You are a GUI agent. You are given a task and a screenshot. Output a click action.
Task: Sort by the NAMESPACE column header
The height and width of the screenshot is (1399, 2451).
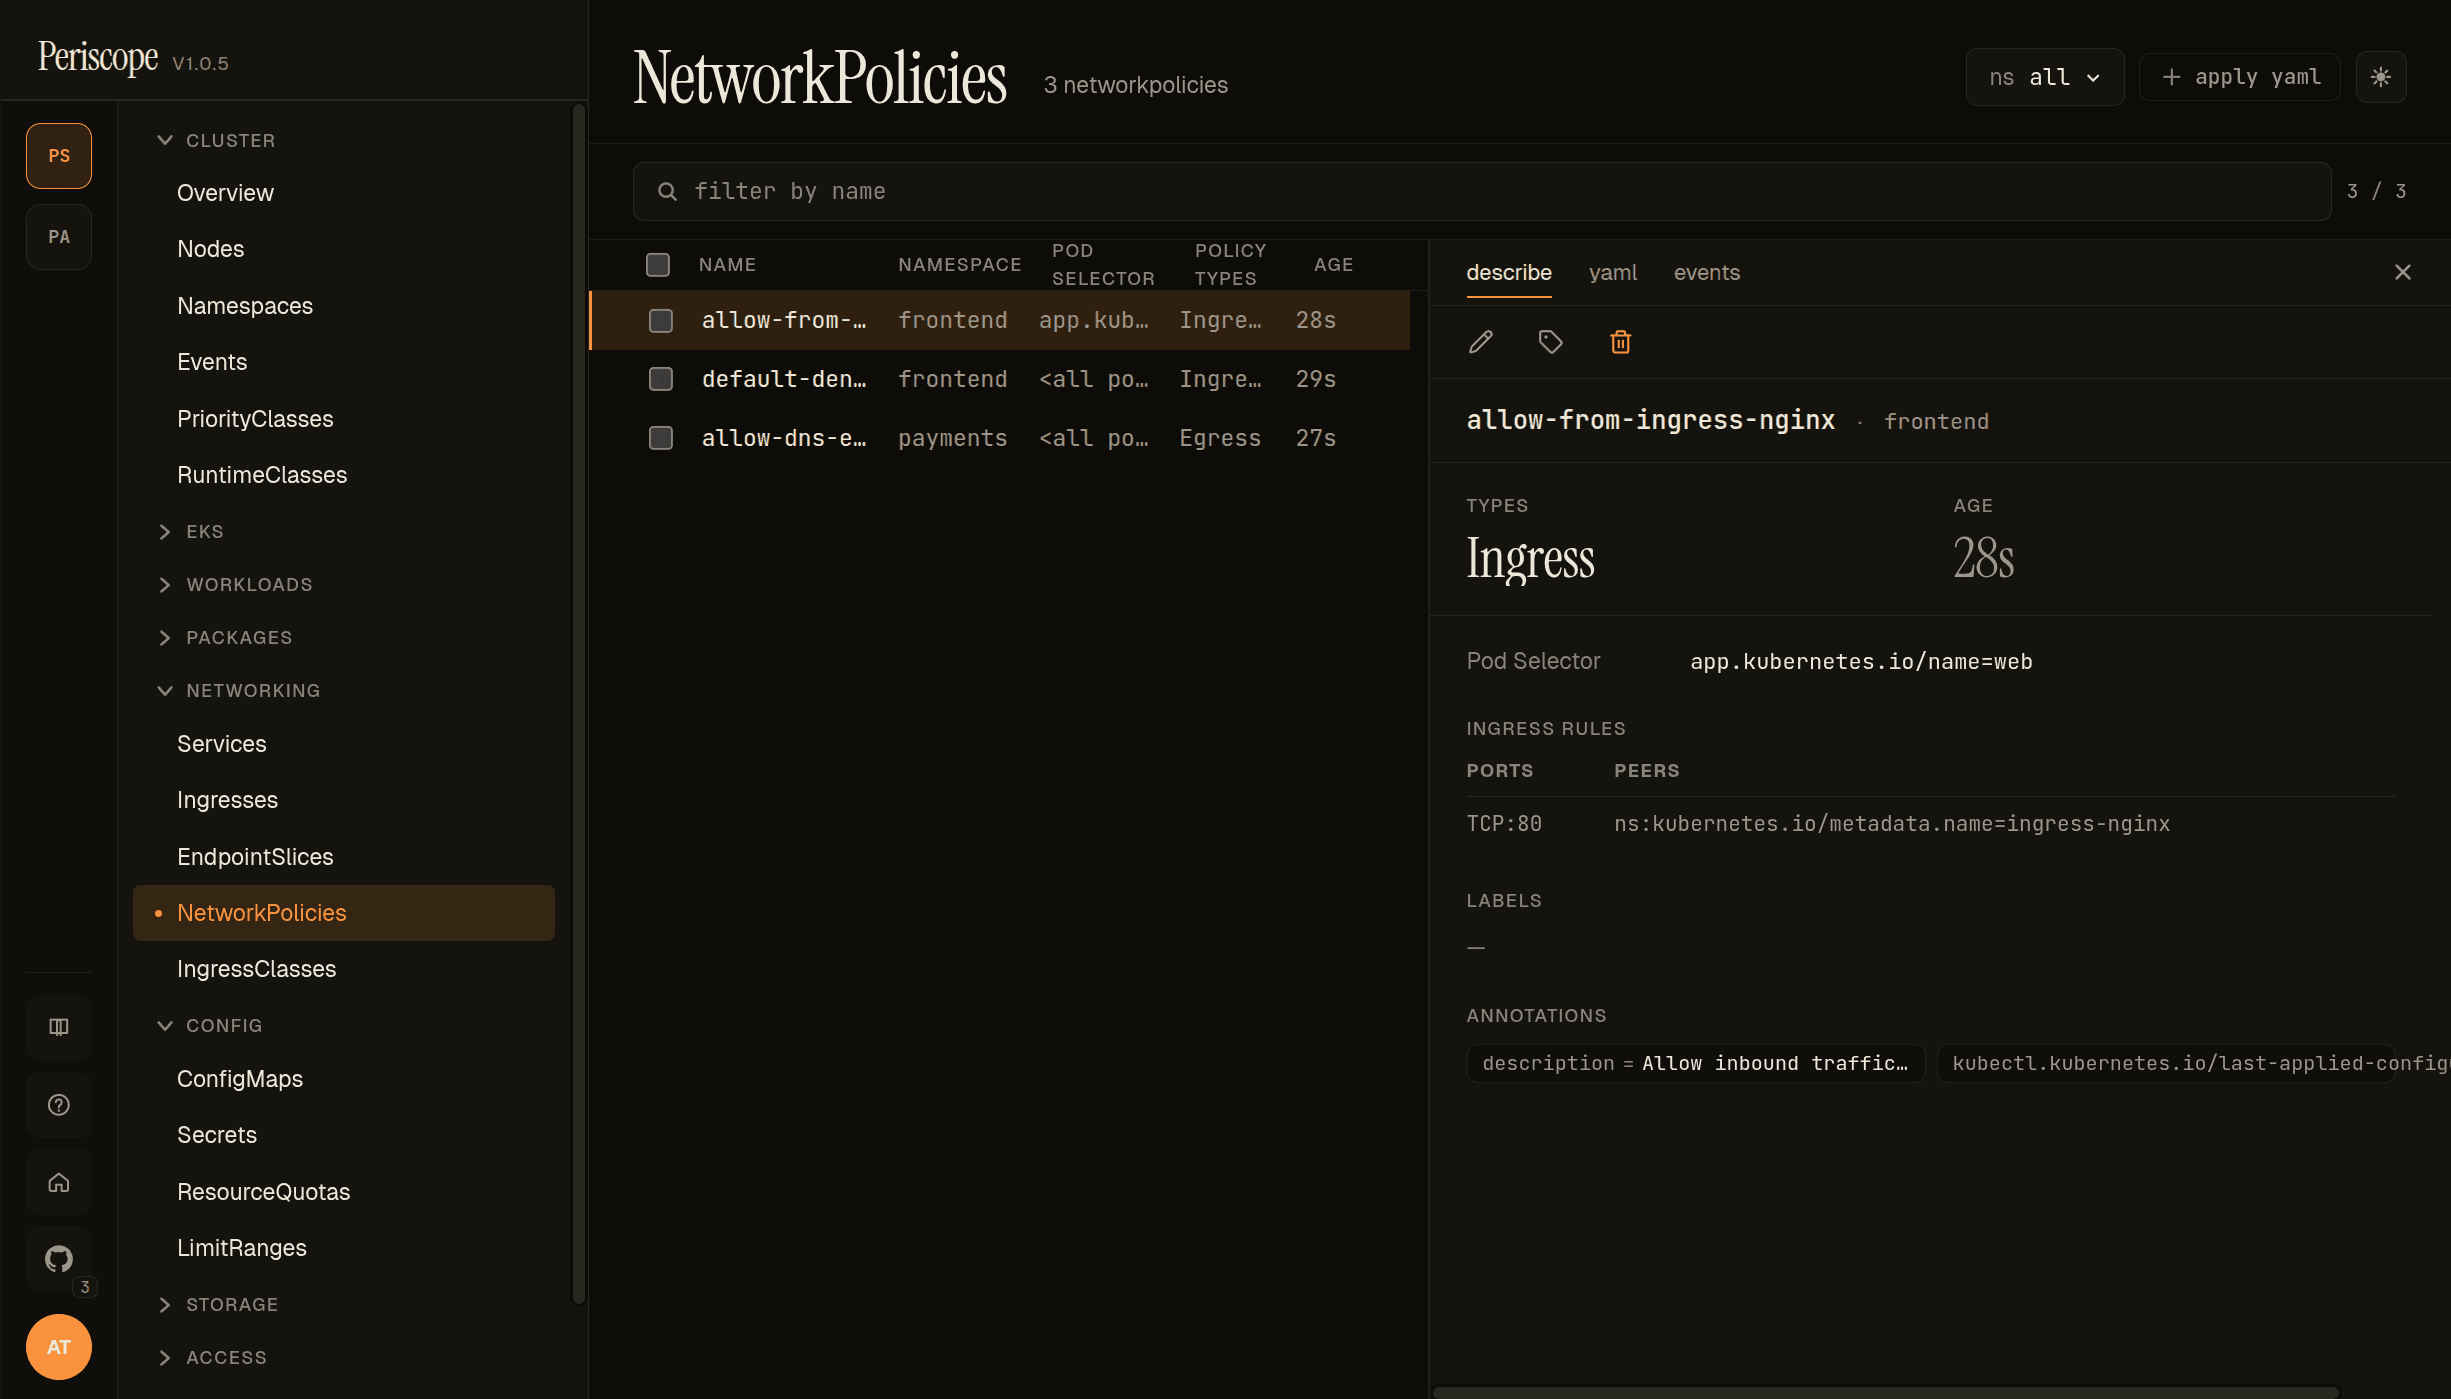959,265
